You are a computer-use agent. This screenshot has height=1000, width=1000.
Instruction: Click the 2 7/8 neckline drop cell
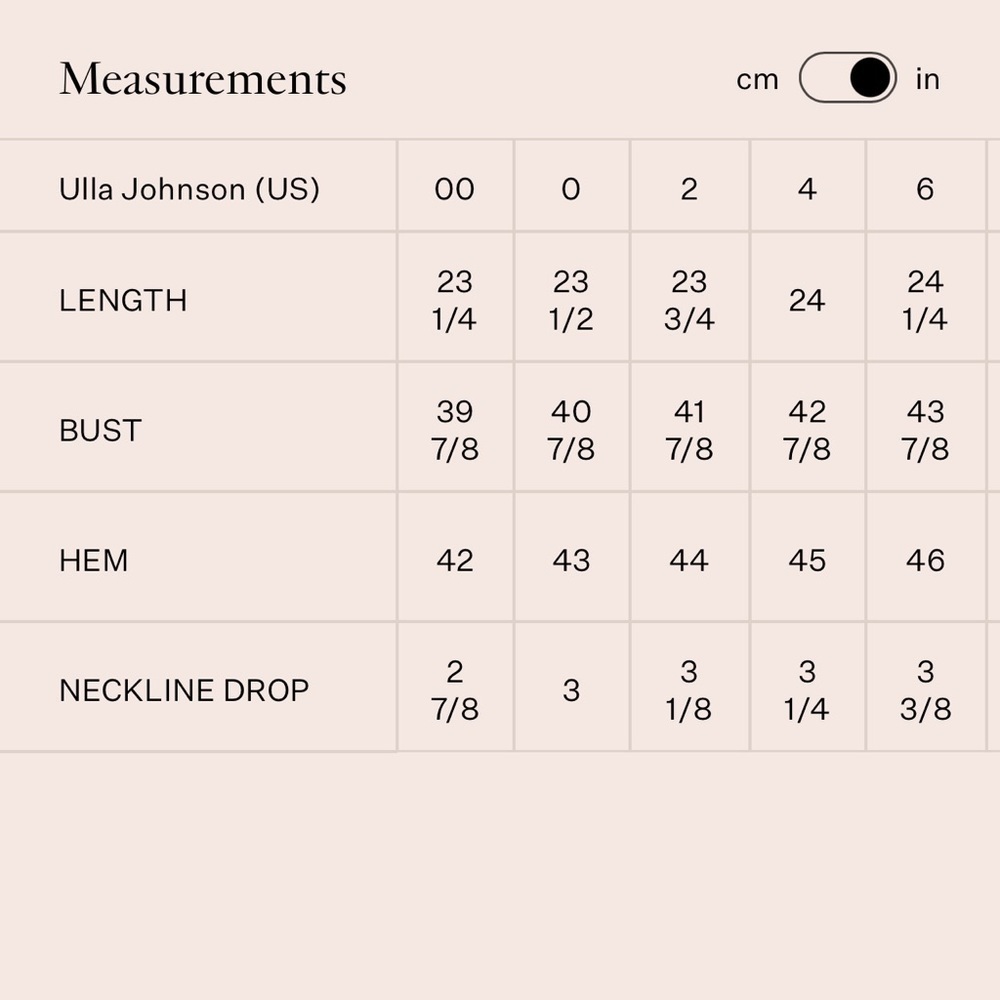pos(455,689)
